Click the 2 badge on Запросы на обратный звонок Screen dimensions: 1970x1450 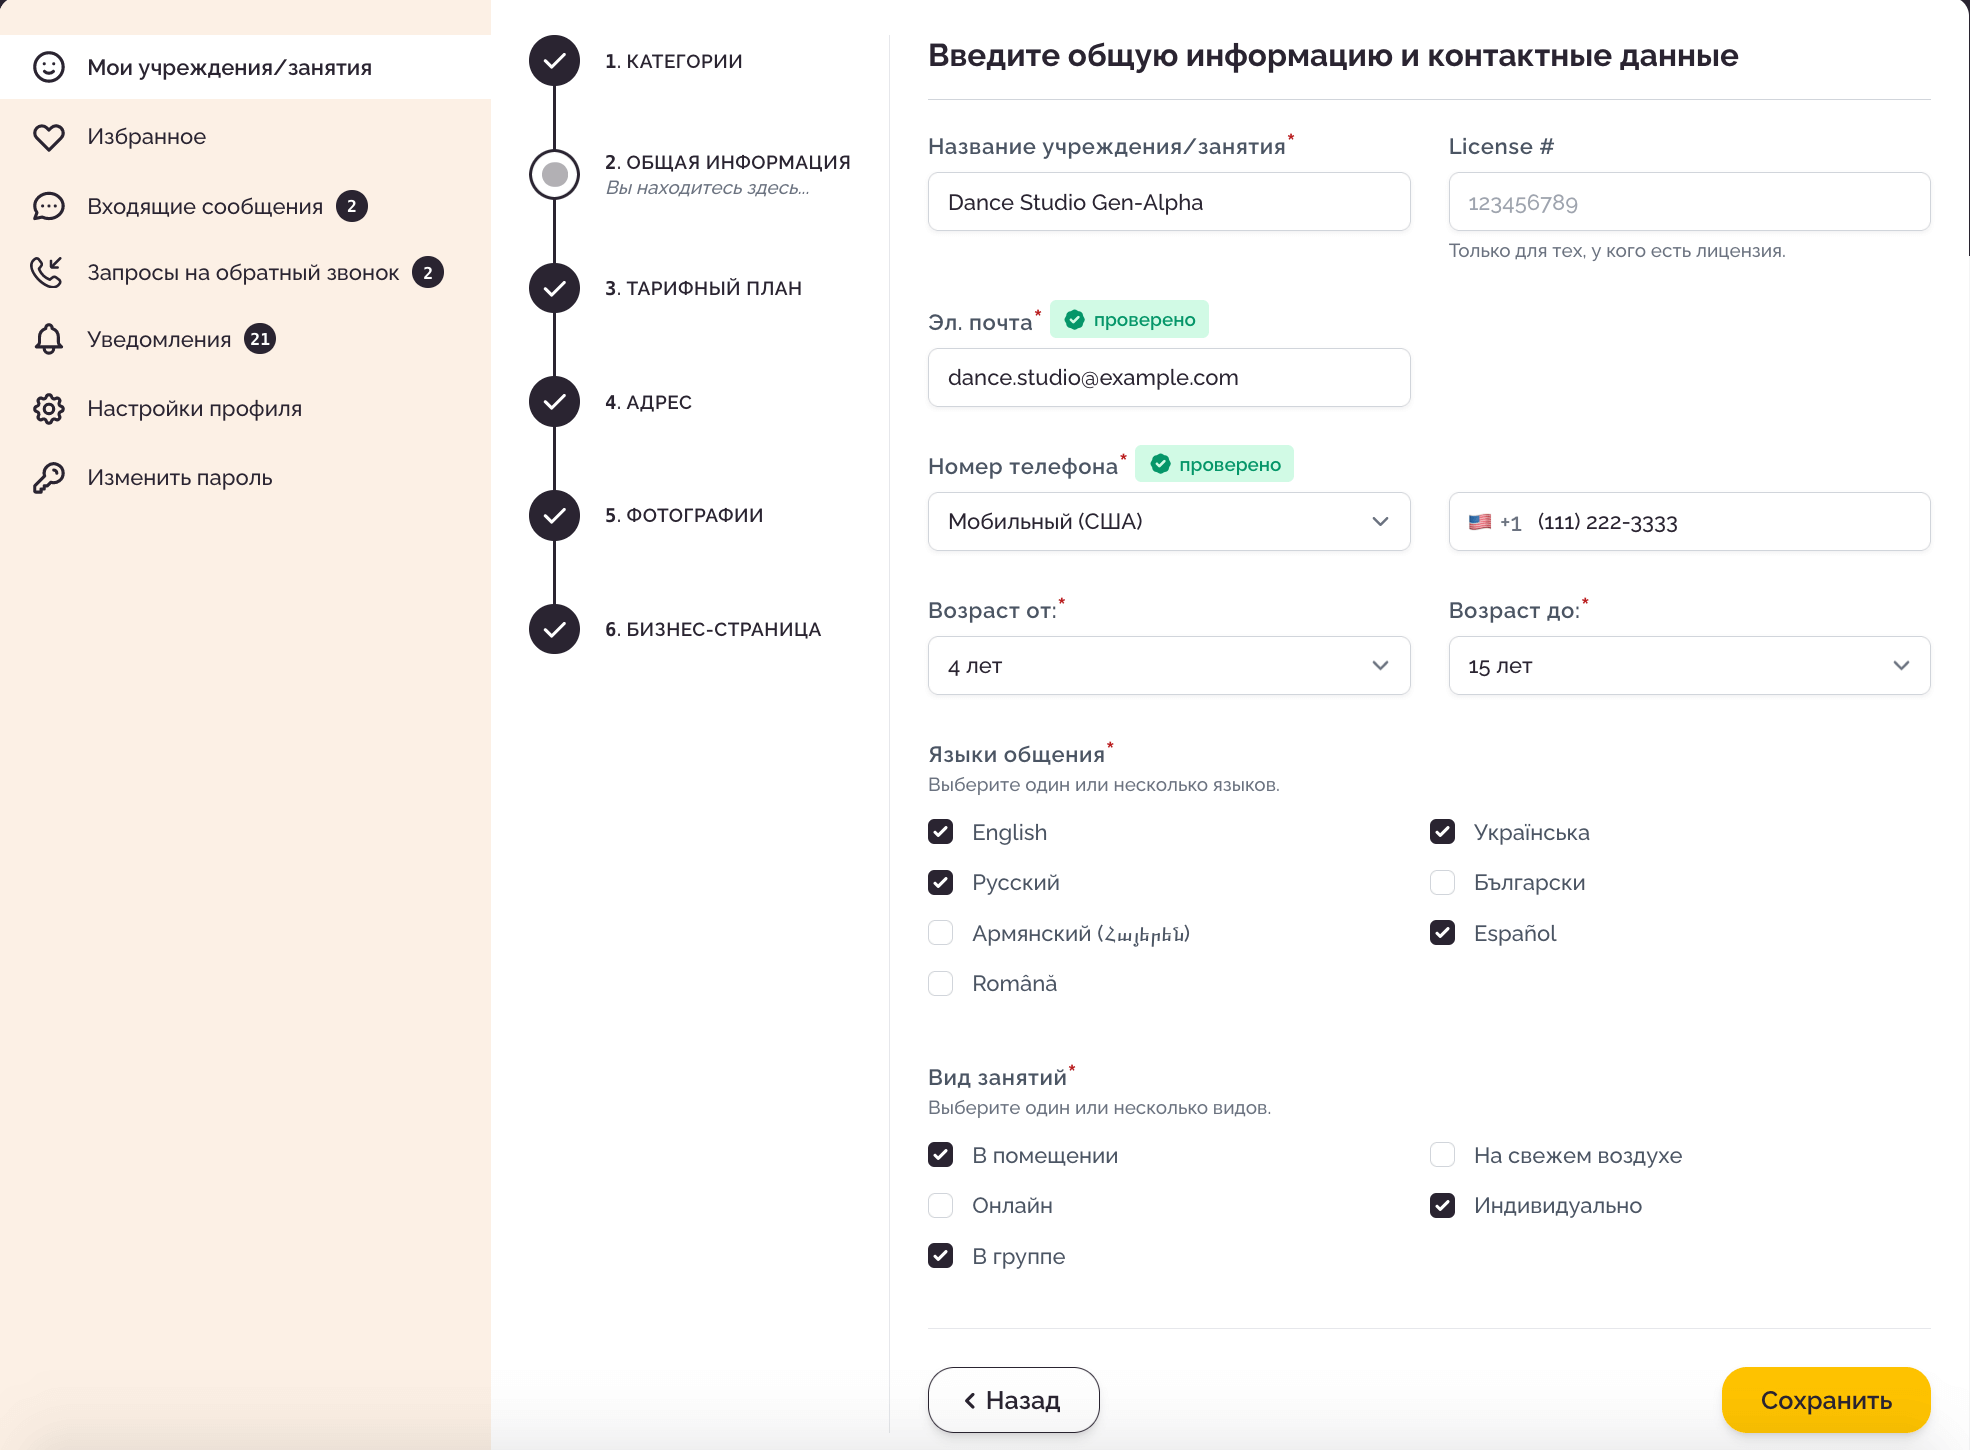click(428, 272)
